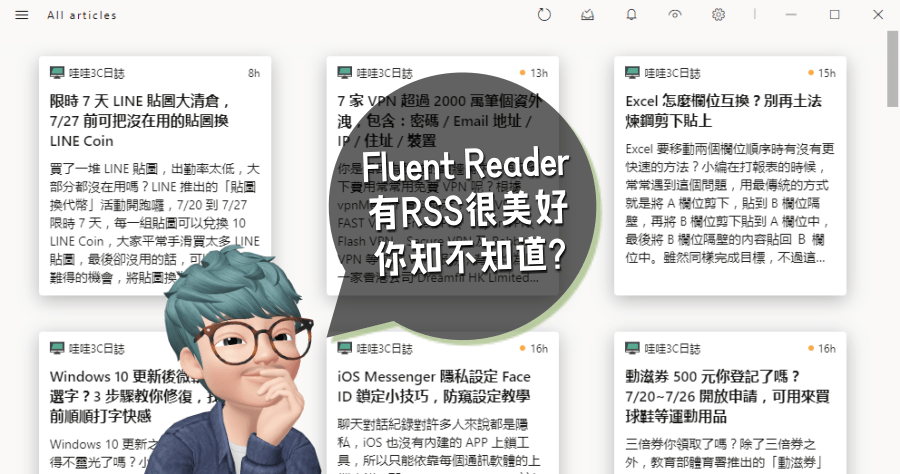Click the All articles title
Screen dimensions: 900x474
pyautogui.click(x=82, y=15)
